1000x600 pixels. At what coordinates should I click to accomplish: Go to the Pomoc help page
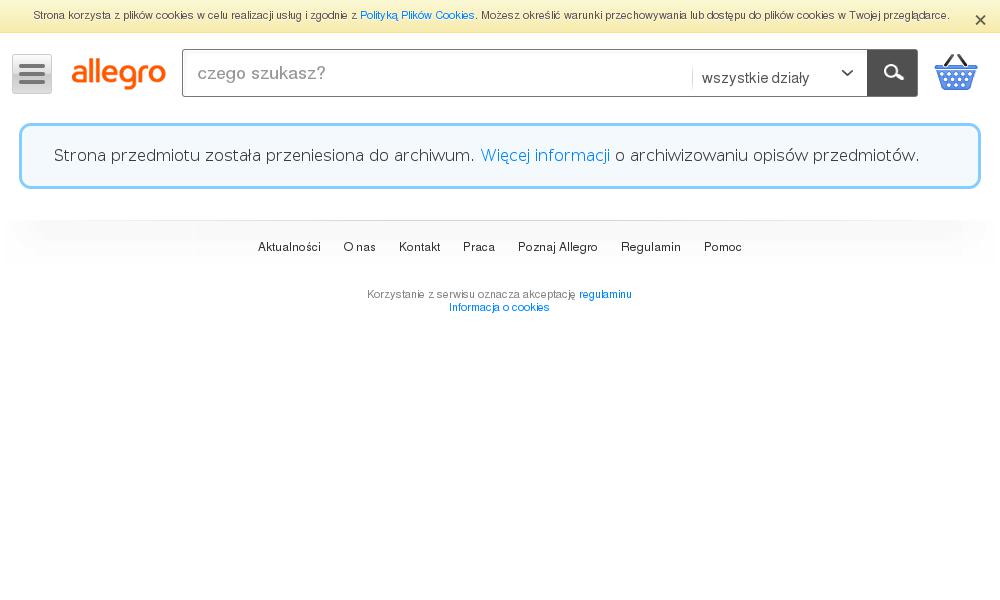tap(723, 247)
